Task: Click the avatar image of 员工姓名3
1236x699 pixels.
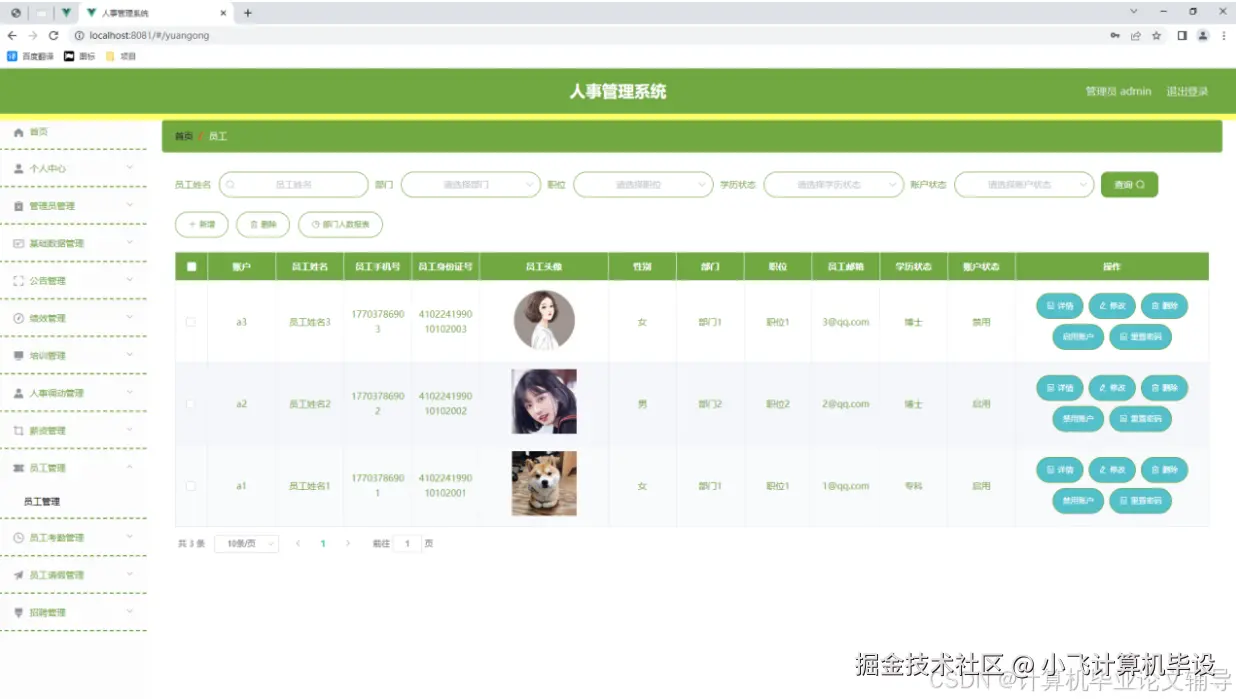Action: [x=544, y=320]
